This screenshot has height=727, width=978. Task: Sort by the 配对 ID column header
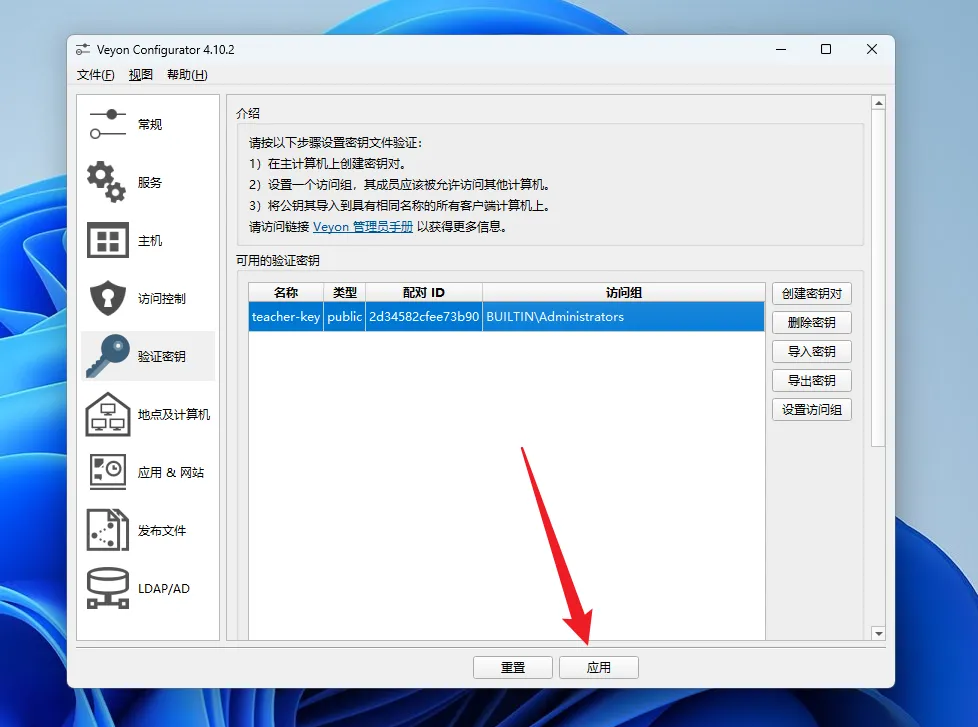tap(424, 292)
